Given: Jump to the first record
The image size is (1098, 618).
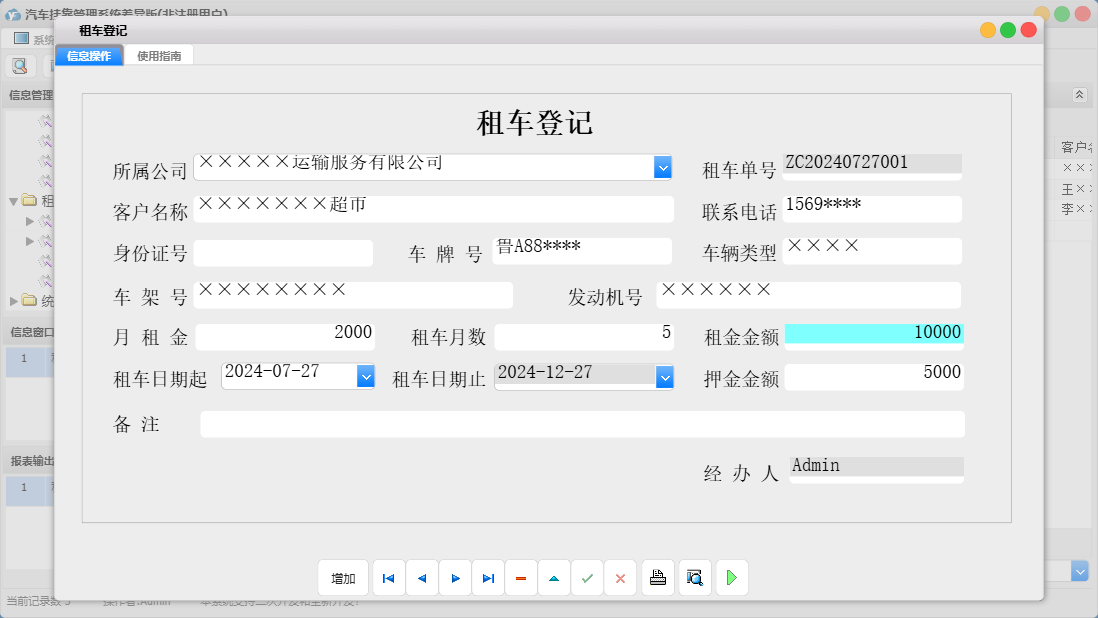Looking at the screenshot, I should (x=388, y=577).
